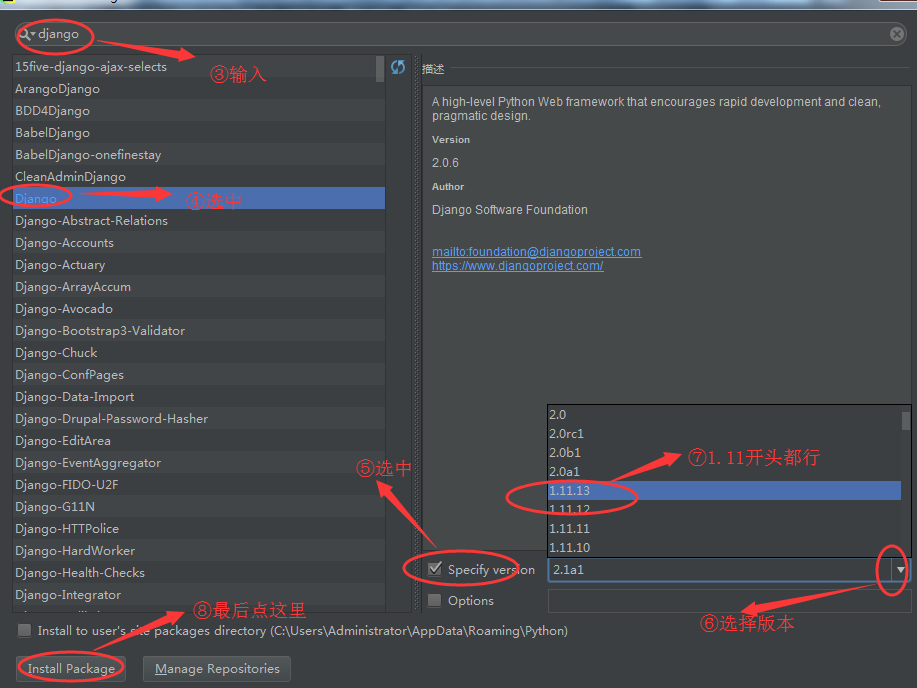Select the Django-Integrator package
This screenshot has width=917, height=688.
click(x=199, y=594)
